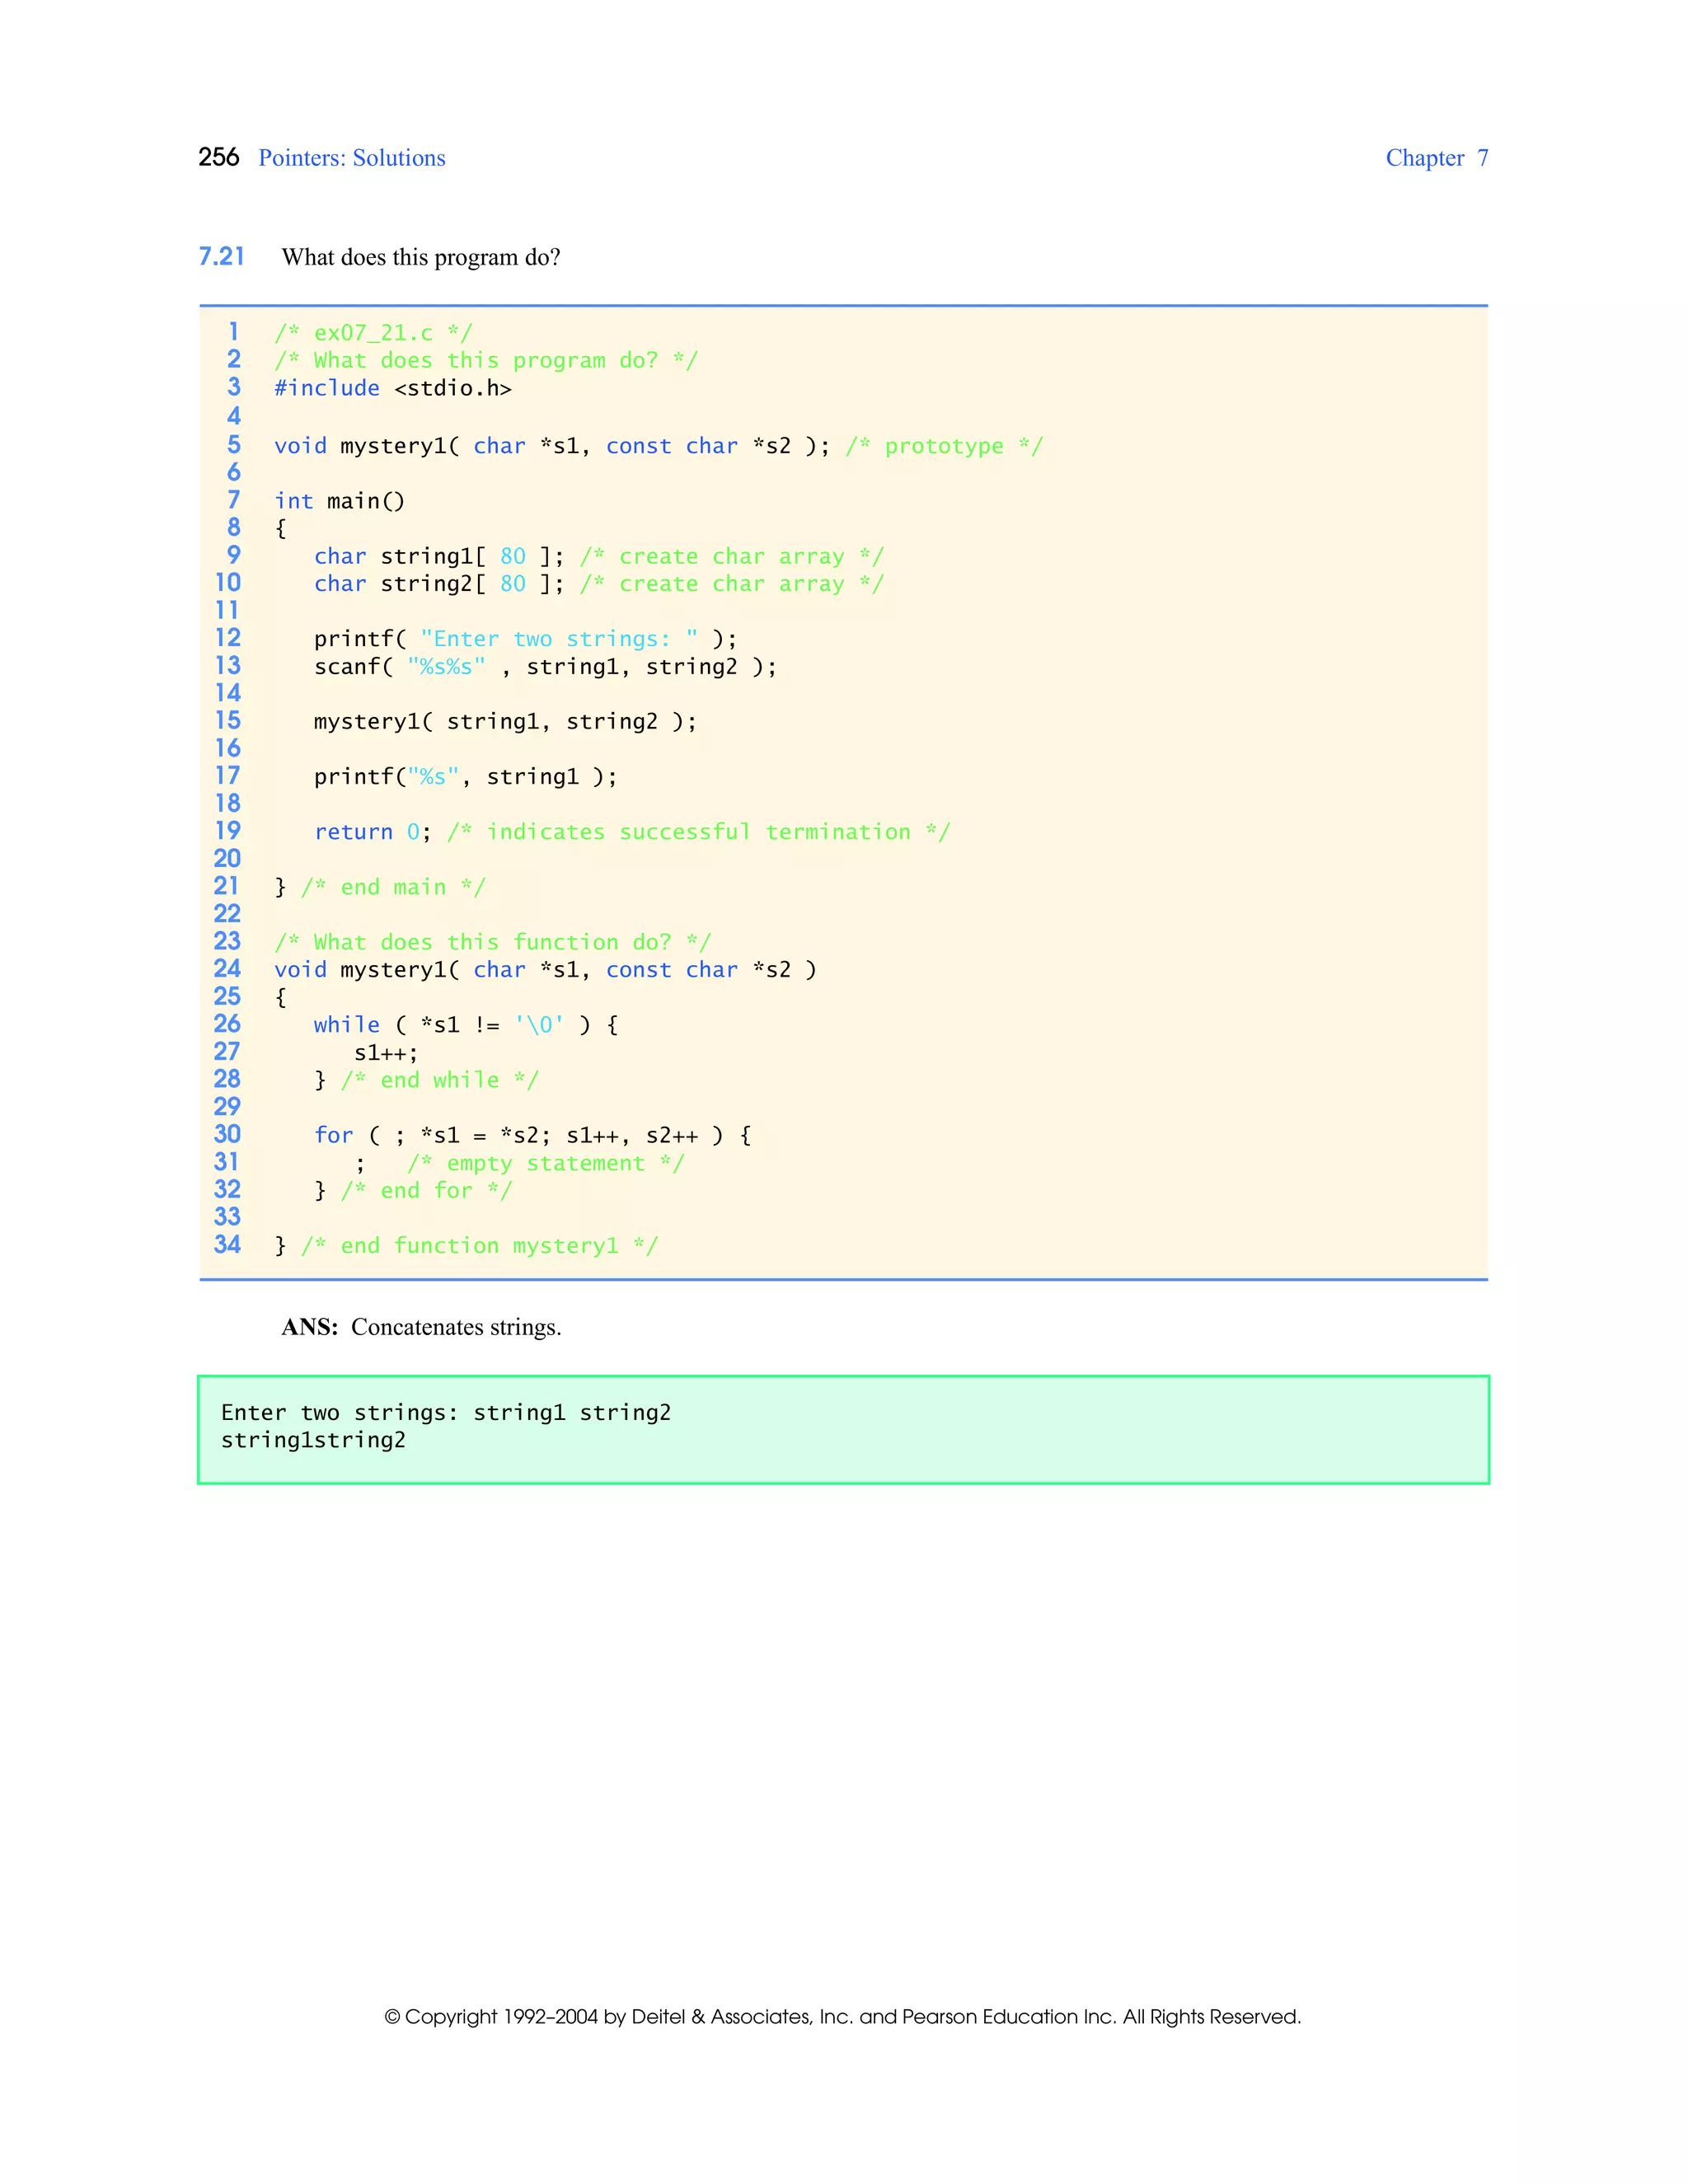This screenshot has width=1688, height=2184.
Task: Click line number 34
Action: pyautogui.click(x=227, y=1245)
